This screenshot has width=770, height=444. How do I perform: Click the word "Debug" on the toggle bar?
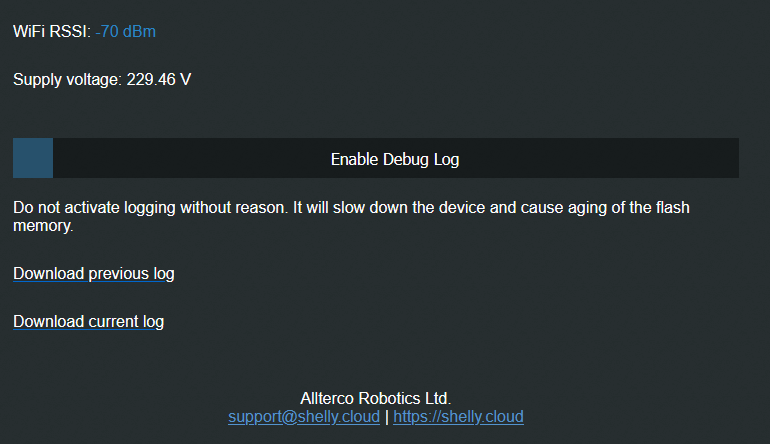(x=408, y=159)
